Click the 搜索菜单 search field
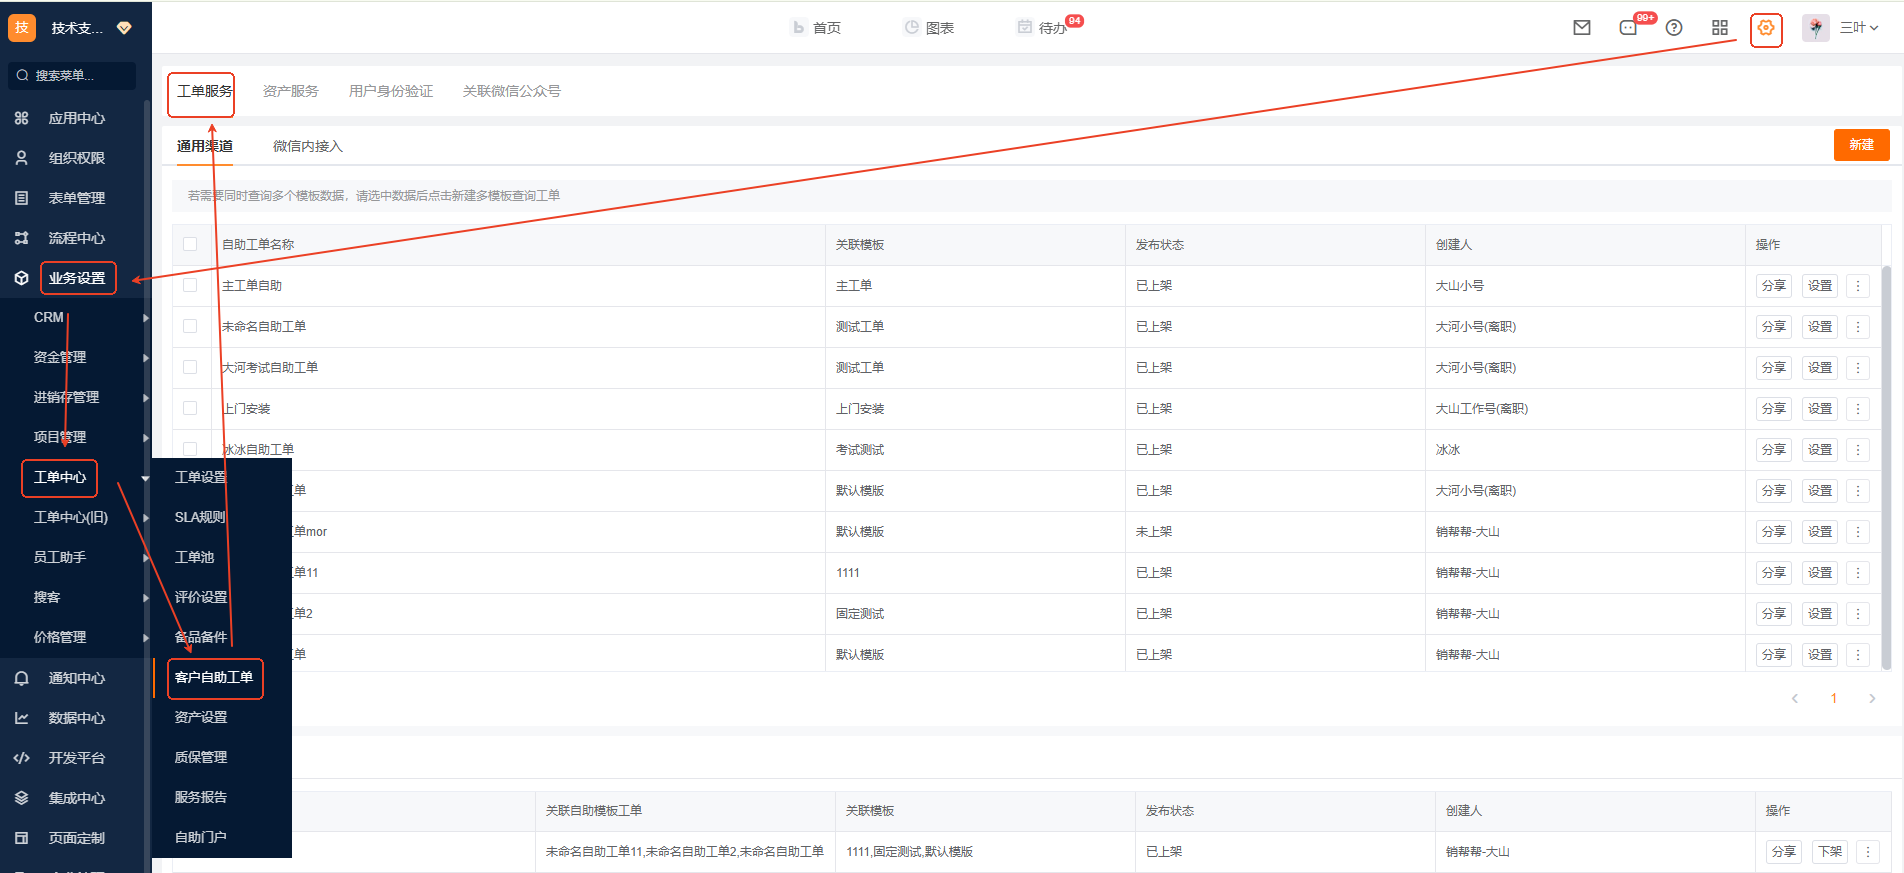 pos(72,75)
